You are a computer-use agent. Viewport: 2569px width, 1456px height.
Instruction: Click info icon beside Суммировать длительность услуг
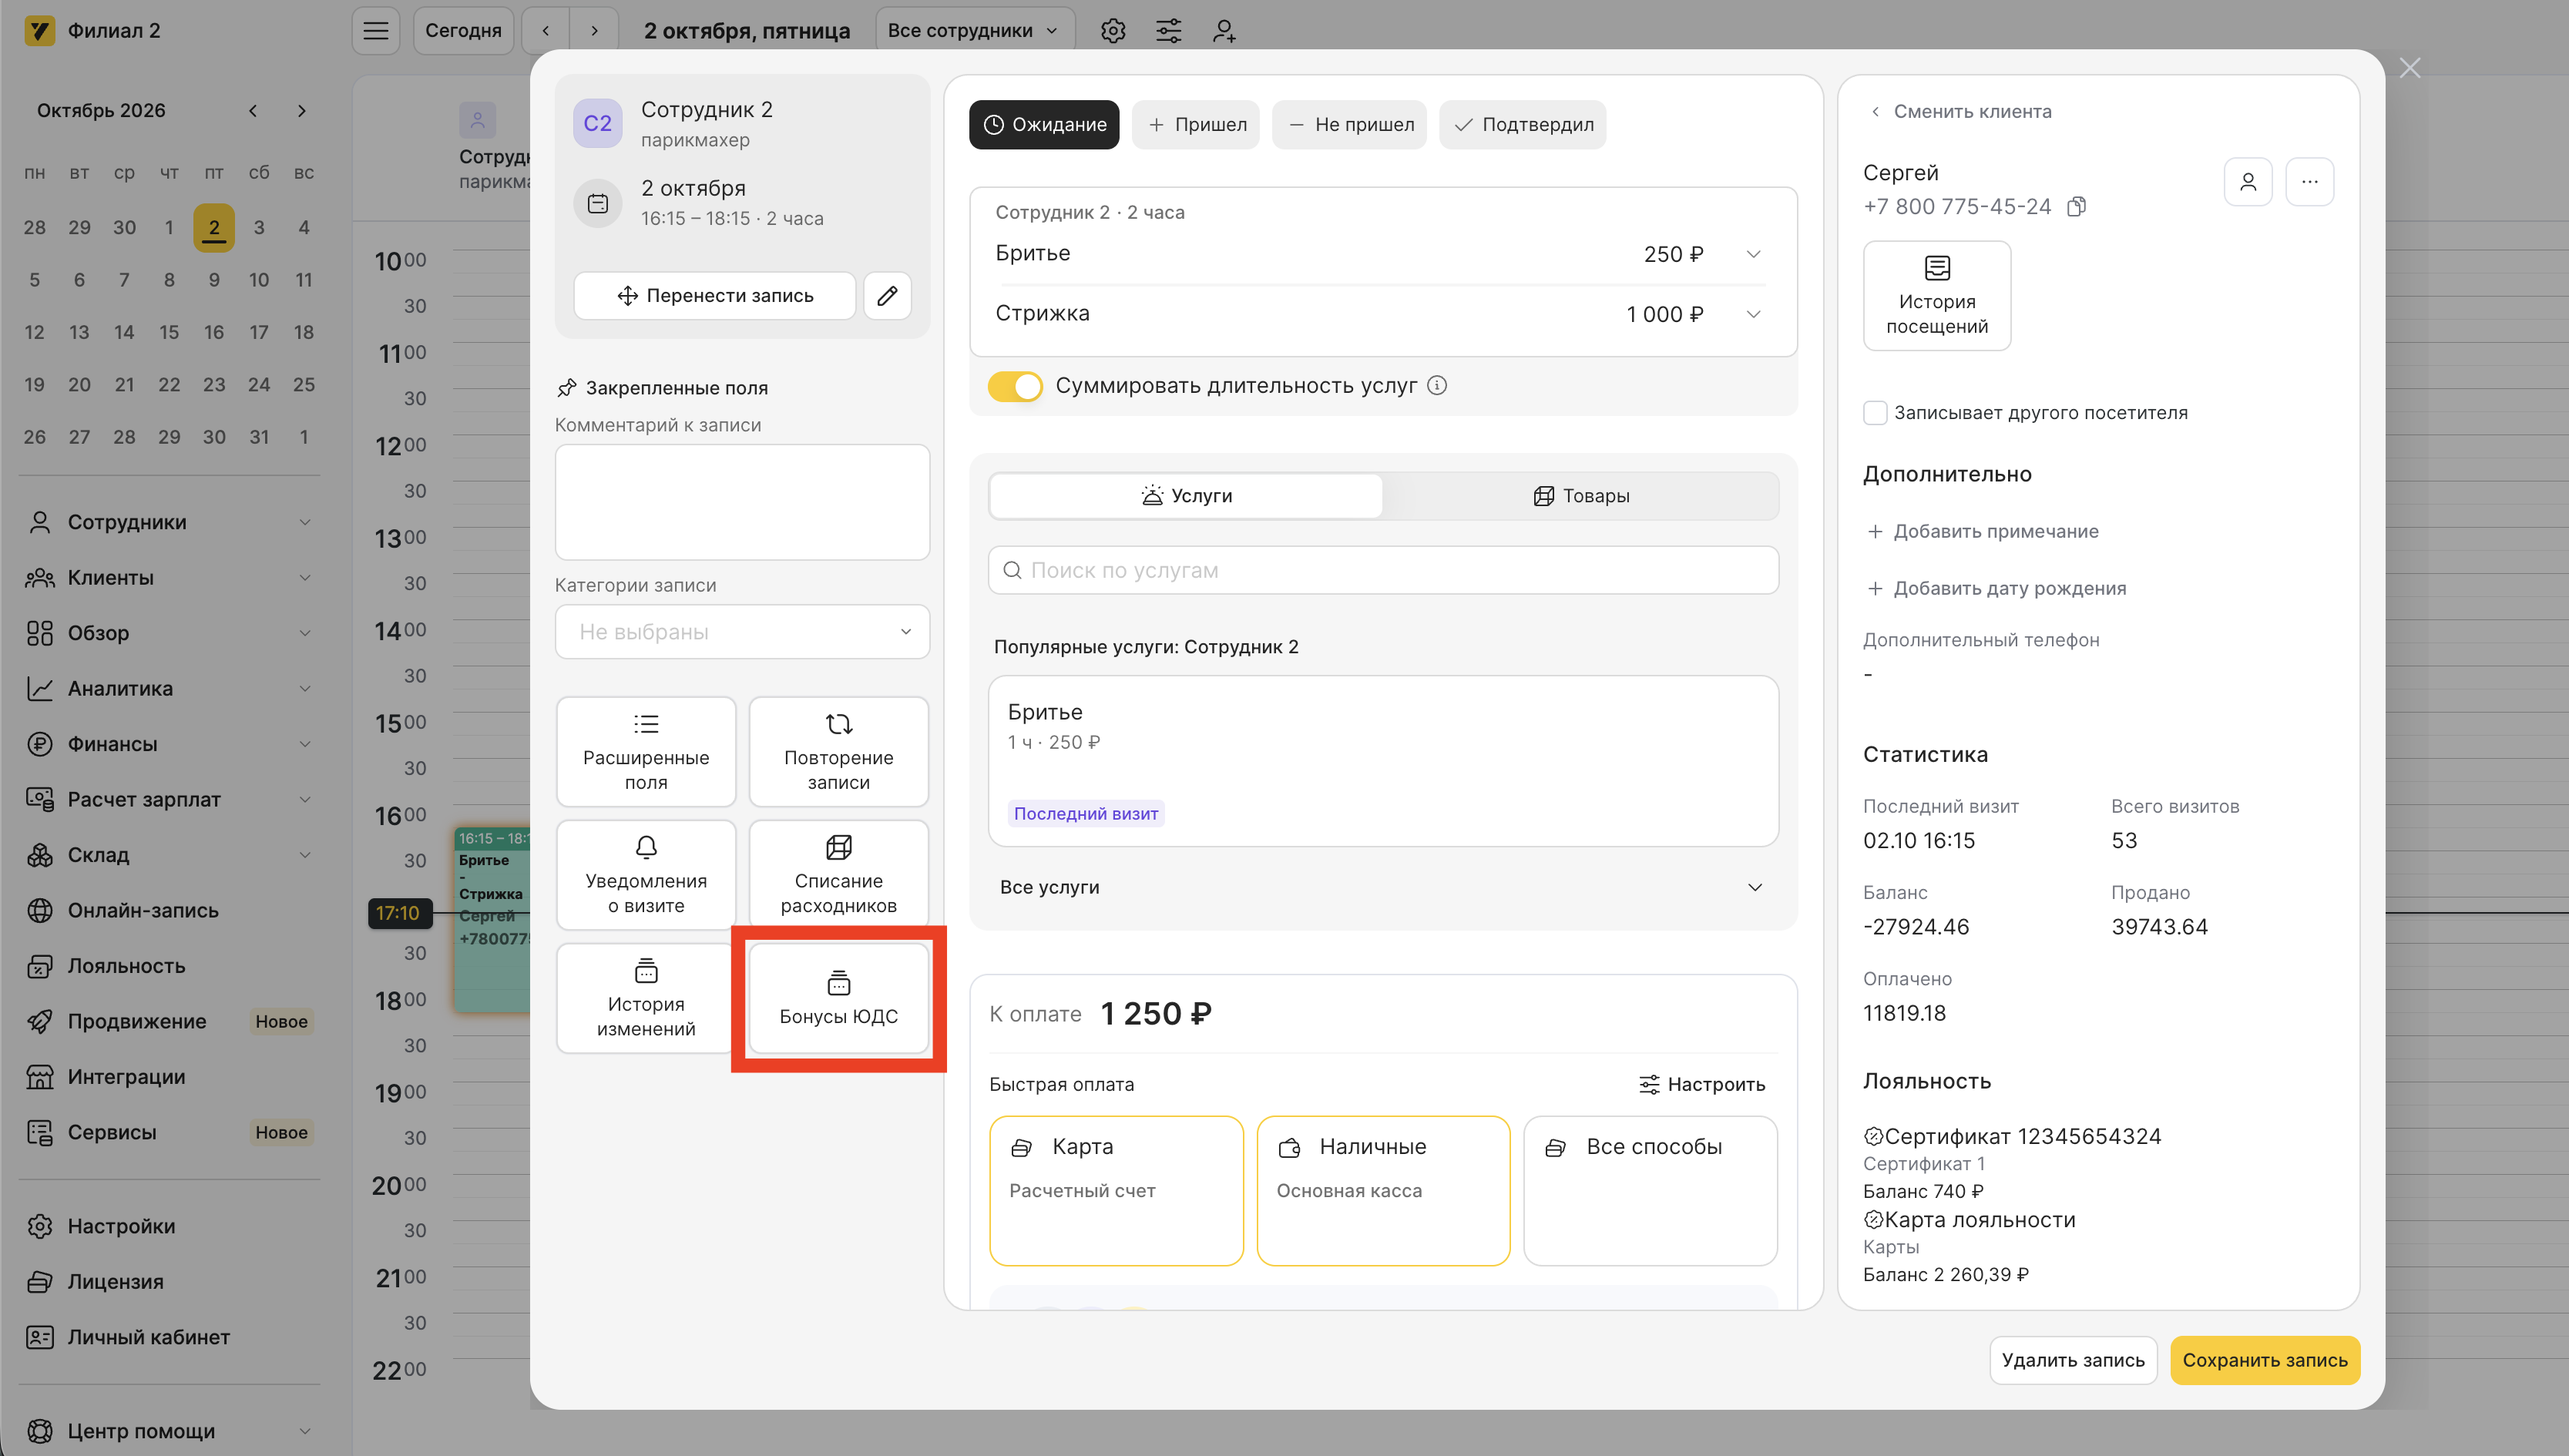point(1437,385)
